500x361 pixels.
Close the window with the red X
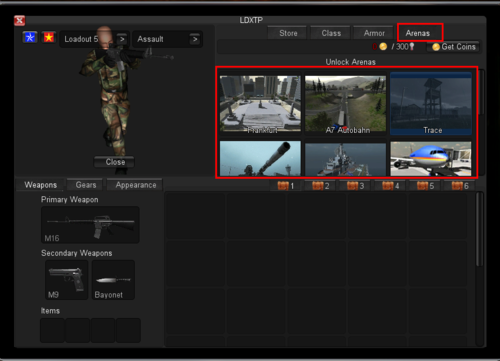(20, 21)
